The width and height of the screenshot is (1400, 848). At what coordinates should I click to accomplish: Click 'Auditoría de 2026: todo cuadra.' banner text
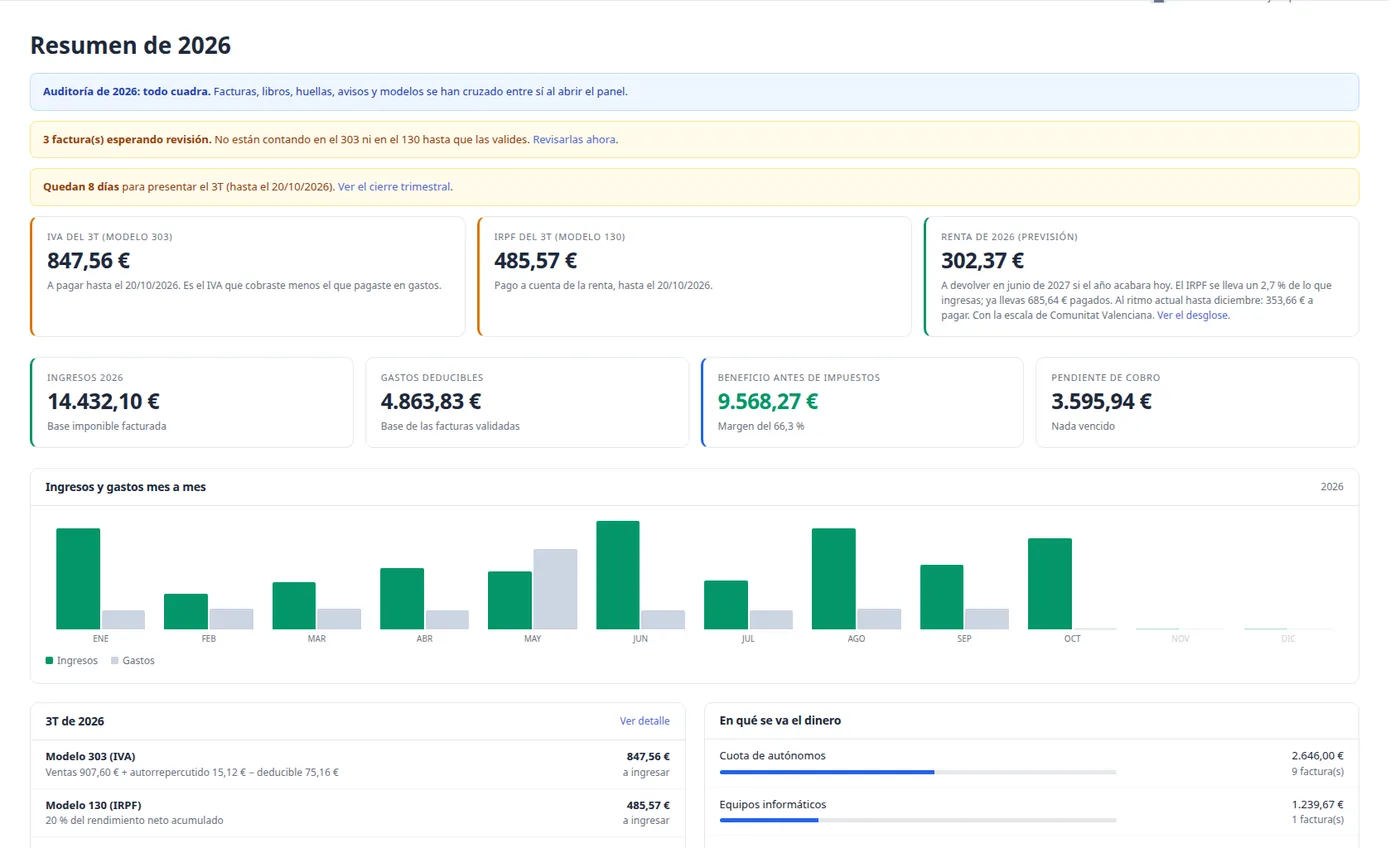[127, 92]
